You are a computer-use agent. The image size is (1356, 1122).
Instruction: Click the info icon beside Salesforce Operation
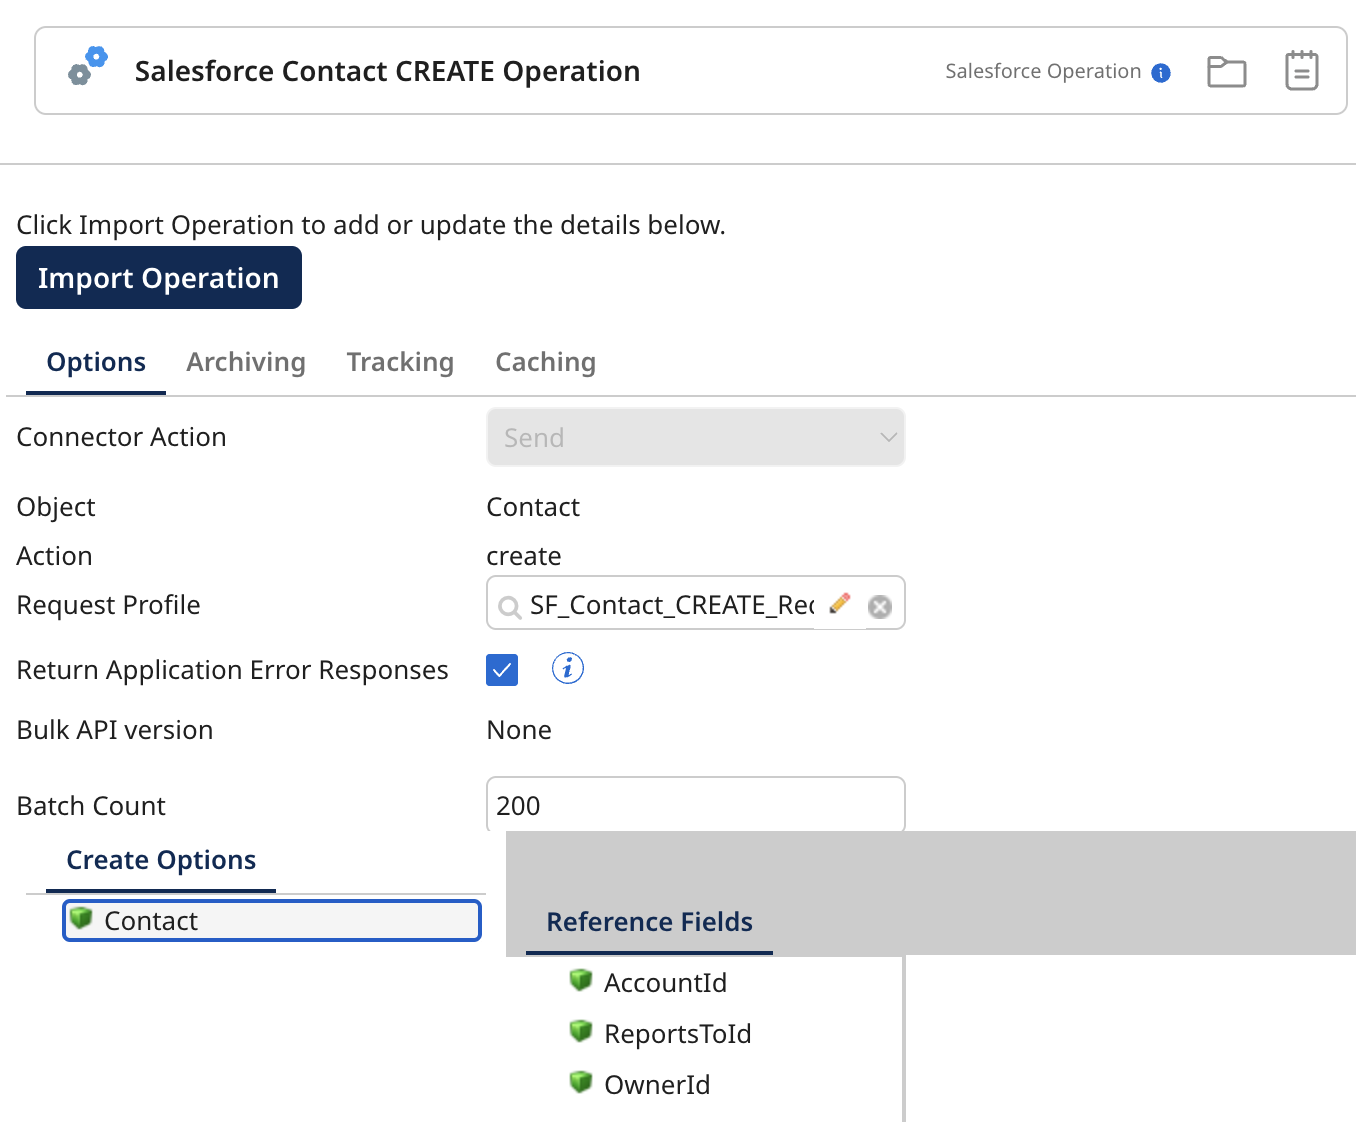tap(1161, 71)
